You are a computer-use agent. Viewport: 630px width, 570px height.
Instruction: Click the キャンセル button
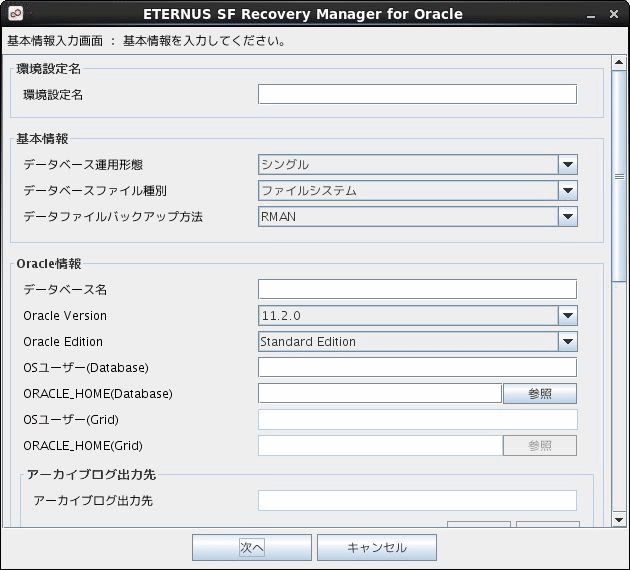click(x=376, y=548)
